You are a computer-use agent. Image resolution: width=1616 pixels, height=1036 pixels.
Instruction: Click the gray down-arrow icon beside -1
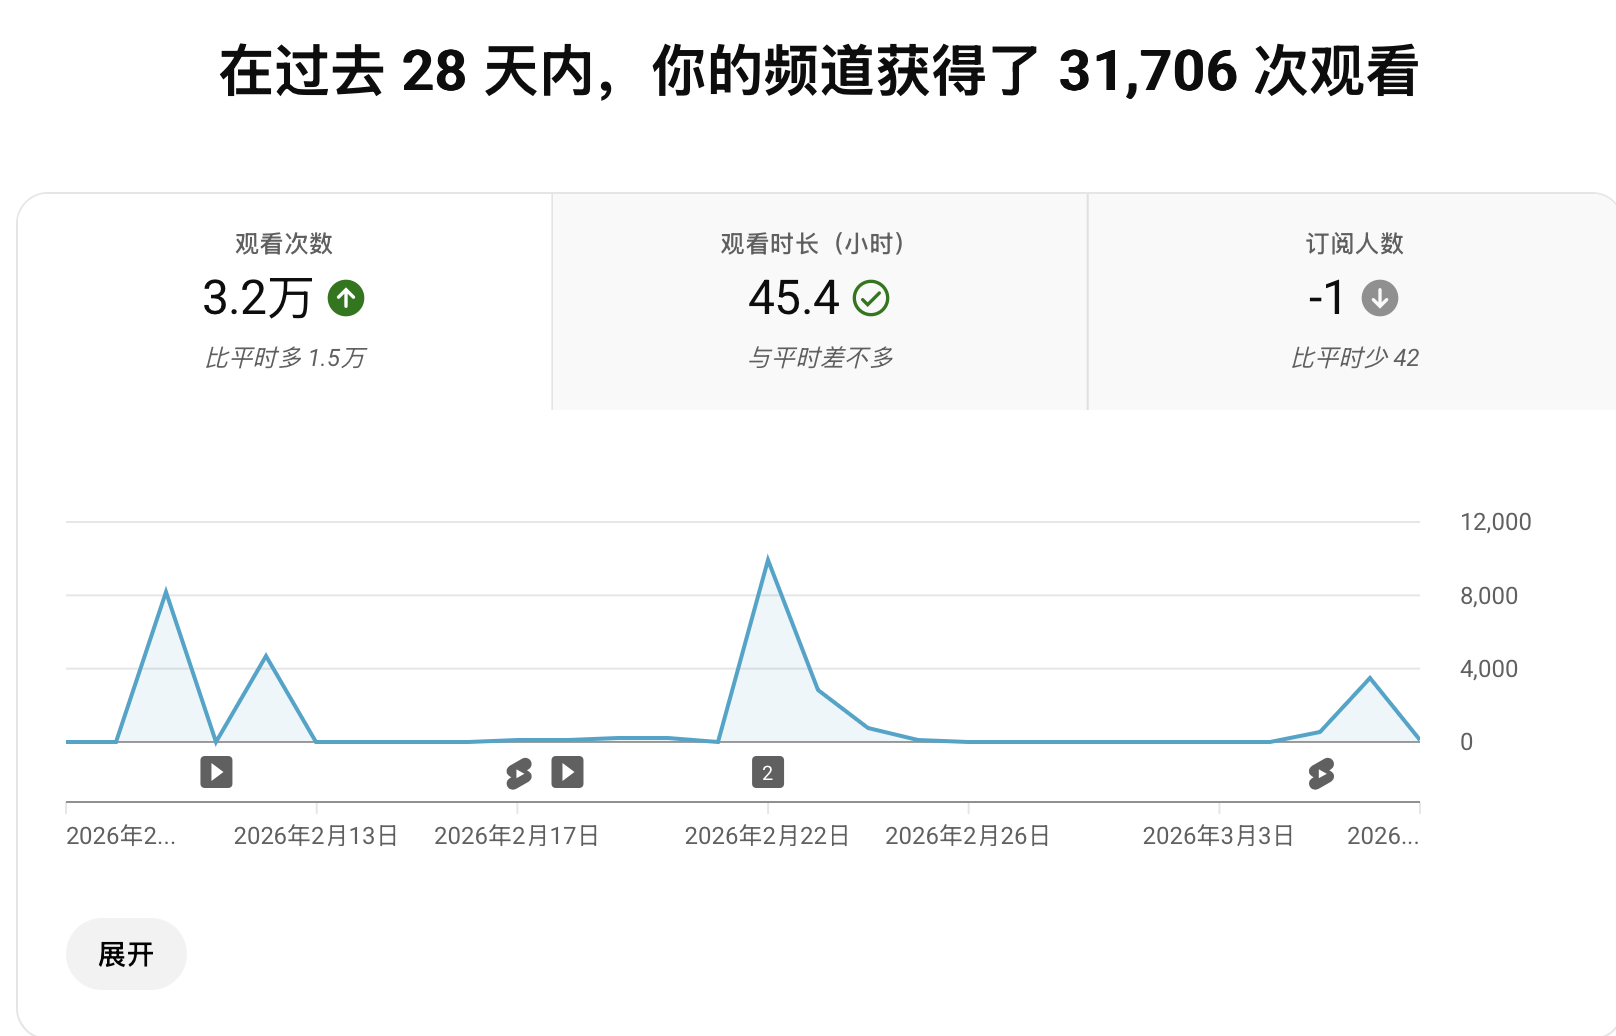click(x=1380, y=298)
